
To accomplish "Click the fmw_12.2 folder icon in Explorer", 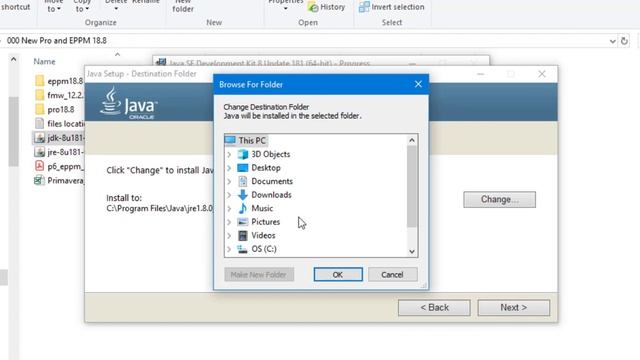I will click(x=40, y=95).
